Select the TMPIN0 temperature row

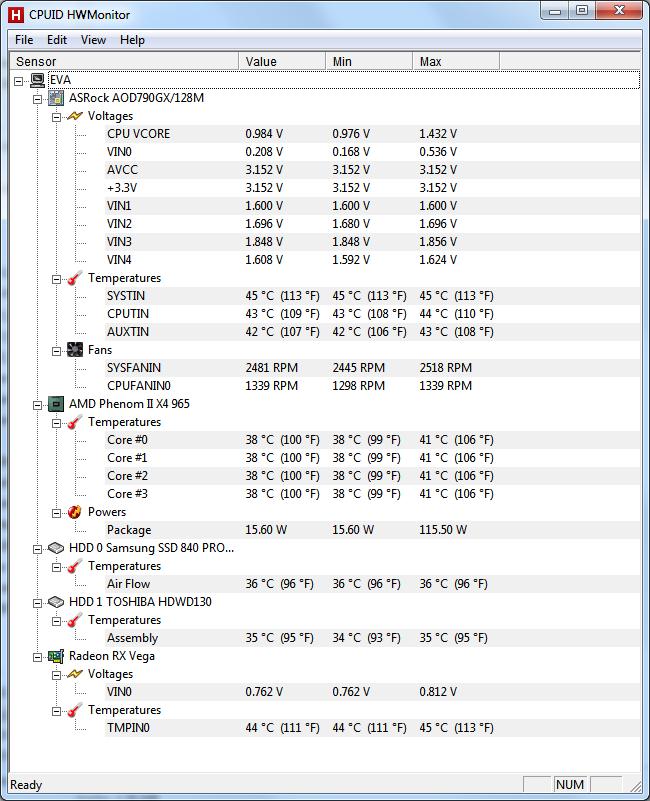(372, 728)
